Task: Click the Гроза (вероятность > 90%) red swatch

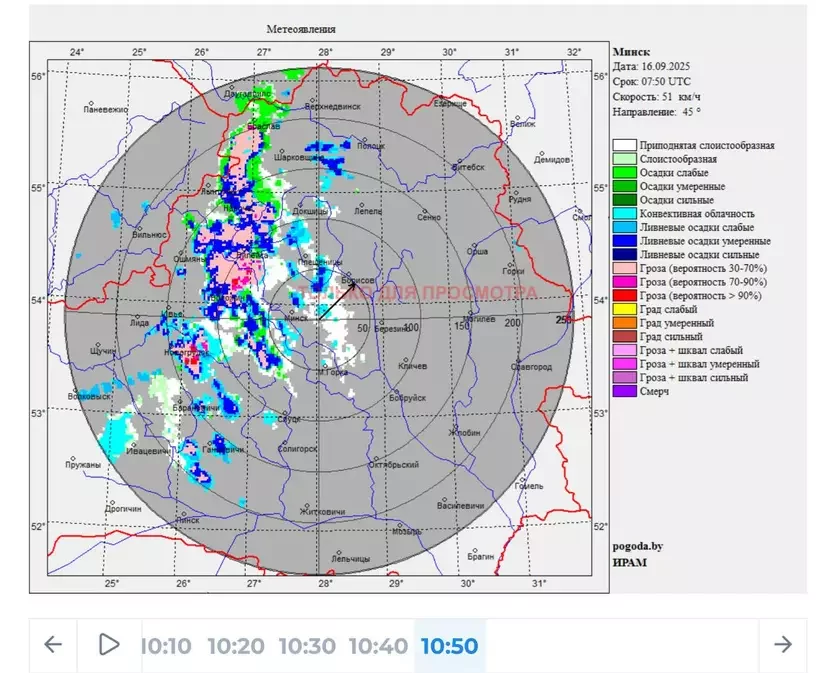Action: [624, 296]
